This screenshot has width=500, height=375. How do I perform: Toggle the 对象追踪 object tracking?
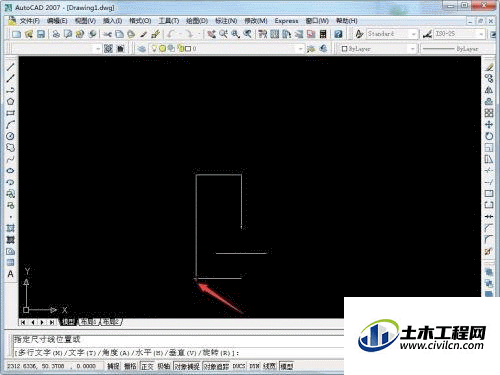click(x=216, y=366)
